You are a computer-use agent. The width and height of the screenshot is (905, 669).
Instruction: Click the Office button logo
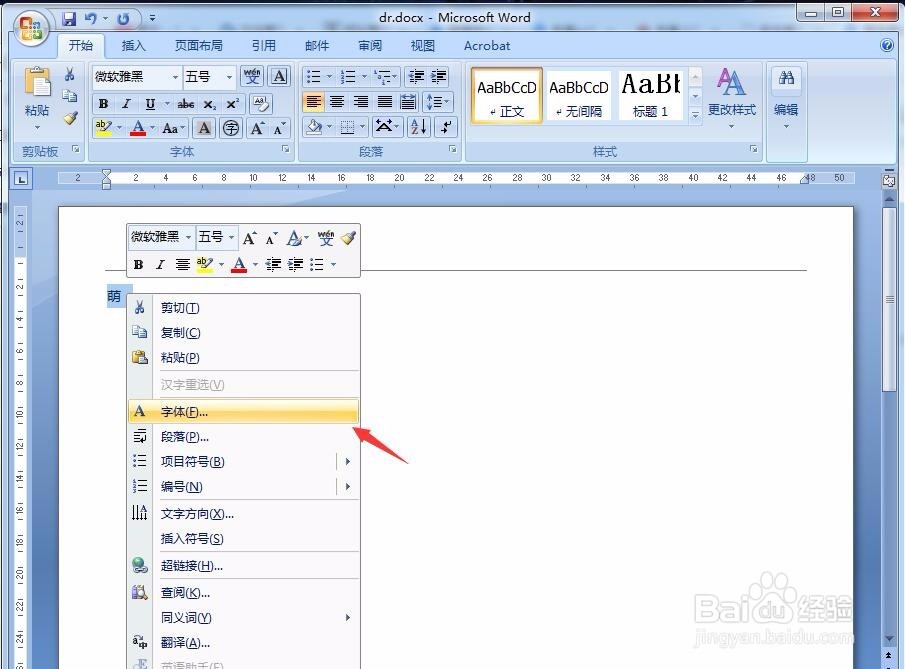tap(31, 27)
